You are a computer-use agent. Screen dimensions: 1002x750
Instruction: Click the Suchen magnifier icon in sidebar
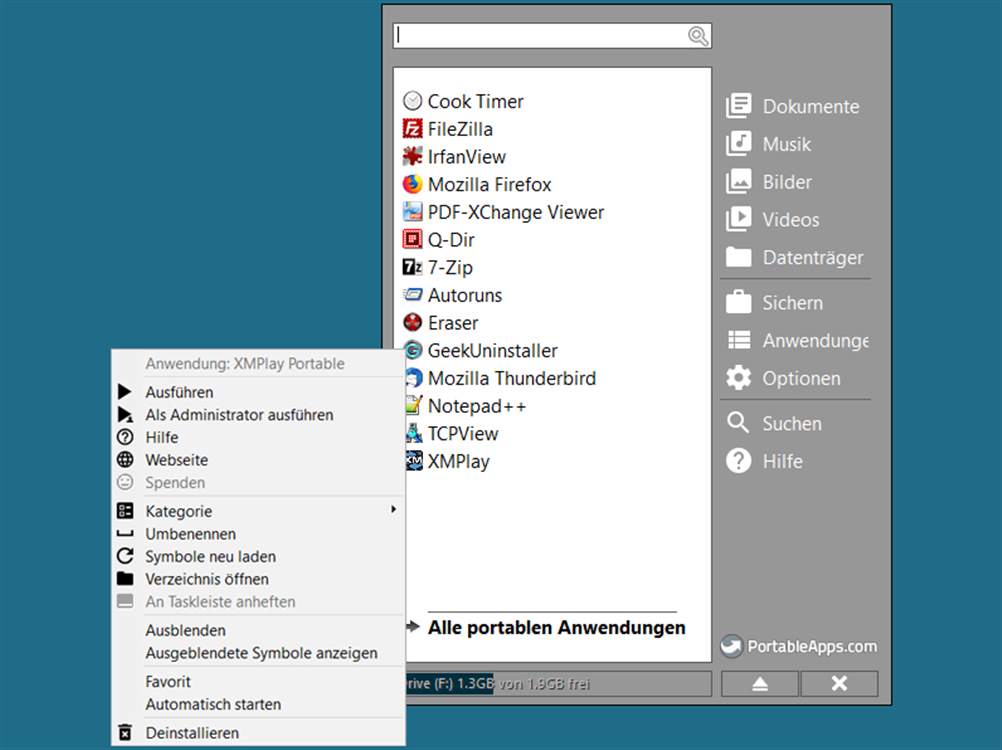(739, 422)
